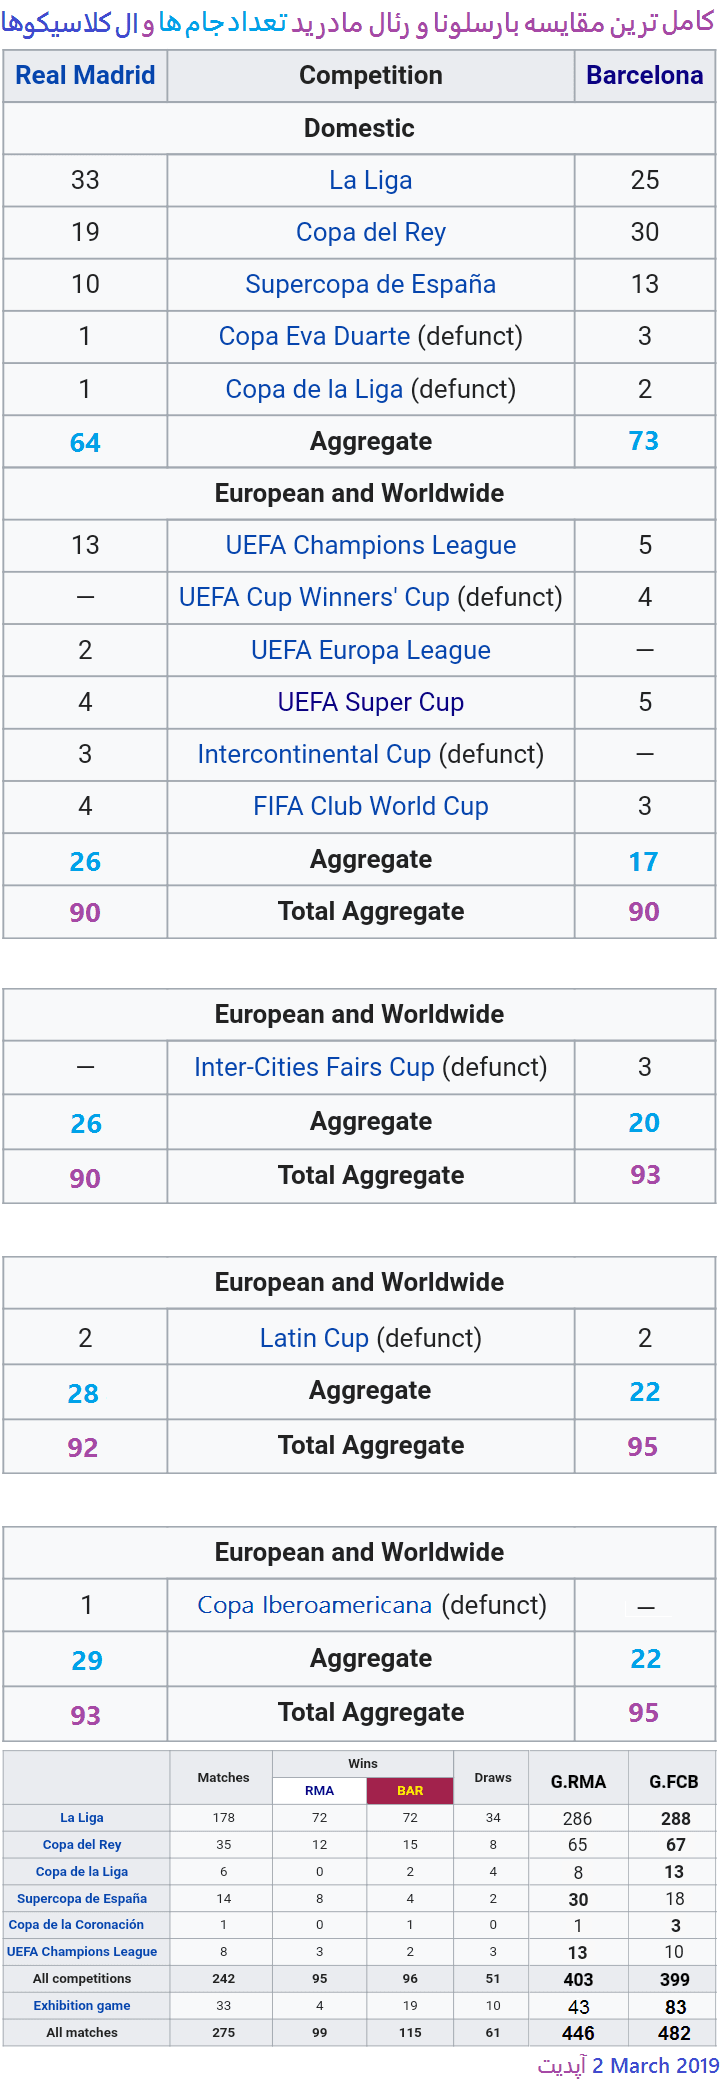Image resolution: width=720 pixels, height=2085 pixels.
Task: Click the Exhibition game row link
Action: click(x=82, y=2005)
